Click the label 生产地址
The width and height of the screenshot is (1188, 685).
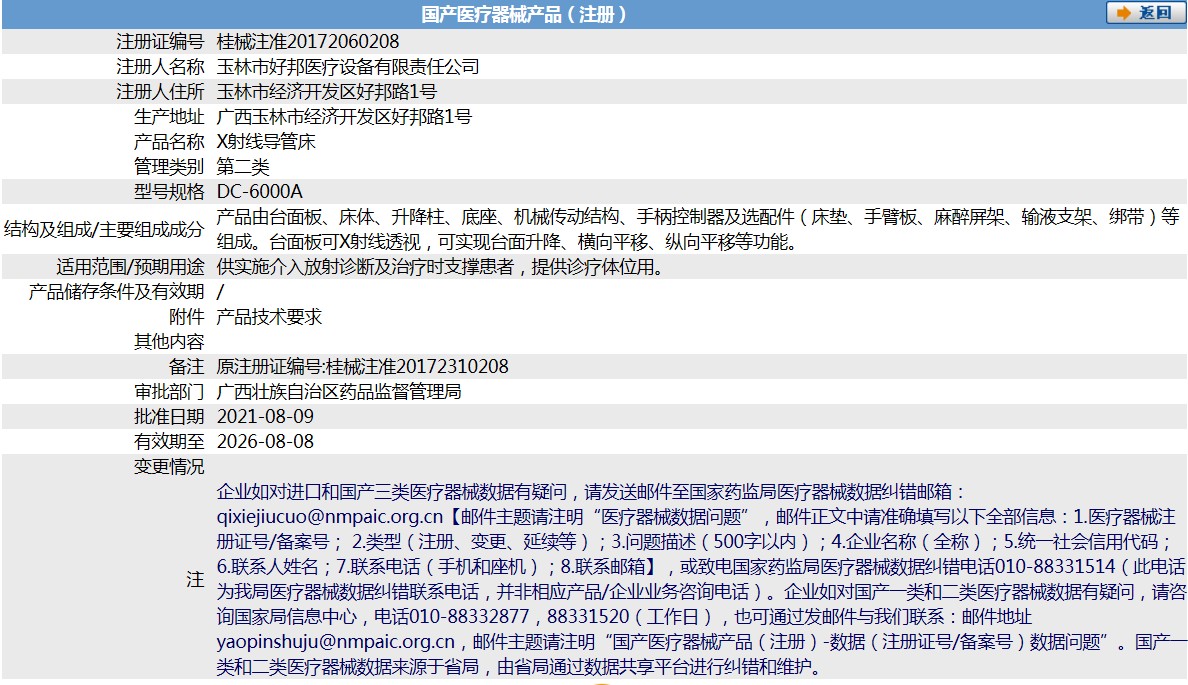click(x=169, y=117)
